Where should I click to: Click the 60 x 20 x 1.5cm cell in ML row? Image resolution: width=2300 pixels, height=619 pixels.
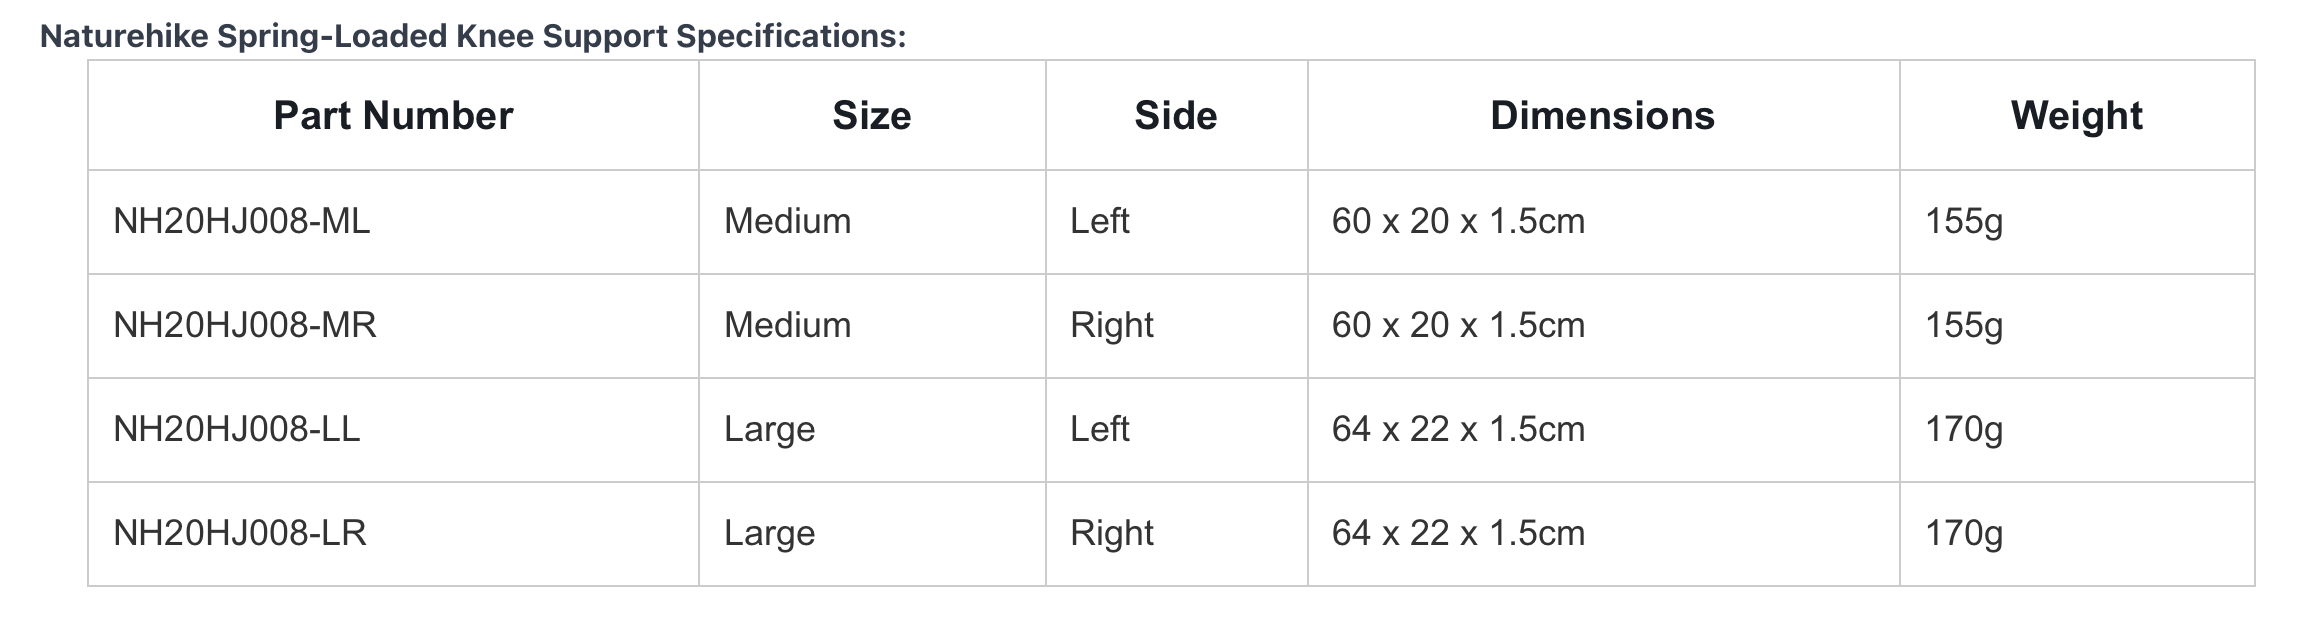coord(1603,222)
